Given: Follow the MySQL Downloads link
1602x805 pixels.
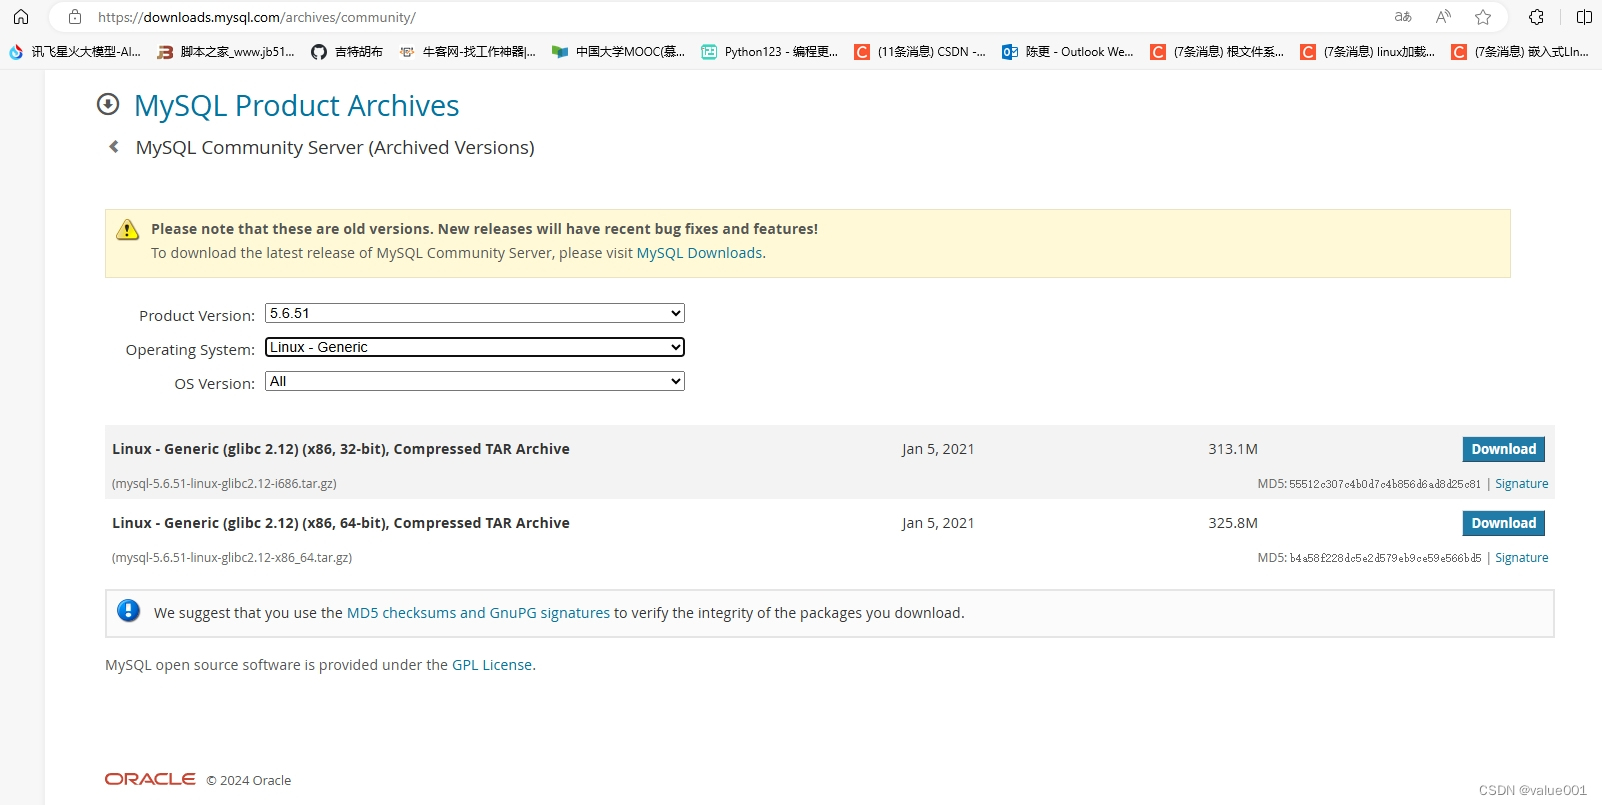Looking at the screenshot, I should [x=699, y=253].
